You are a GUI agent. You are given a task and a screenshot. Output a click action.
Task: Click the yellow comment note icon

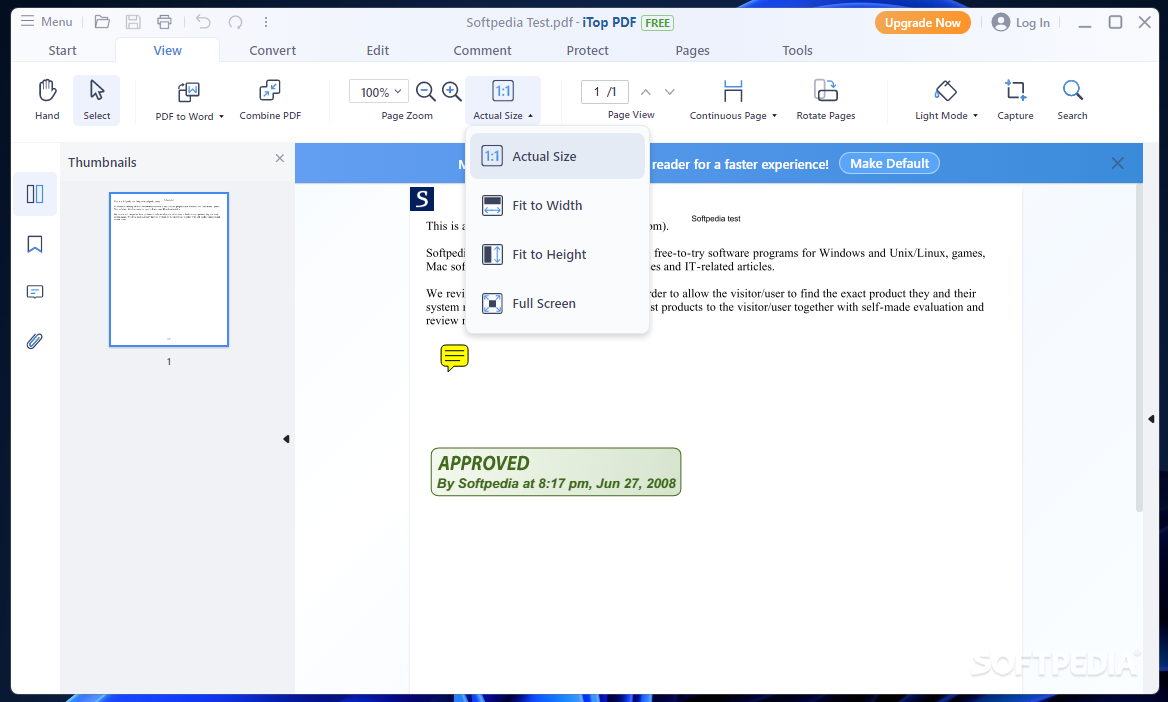(x=454, y=358)
